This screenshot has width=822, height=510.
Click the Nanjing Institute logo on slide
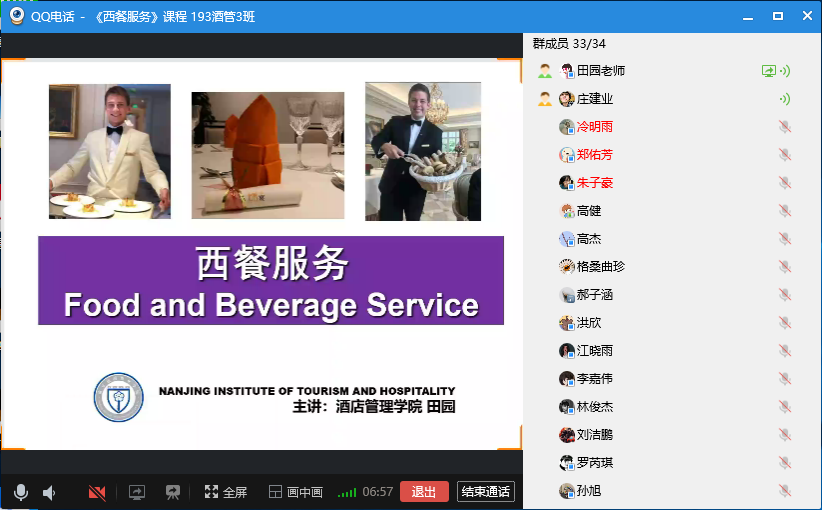point(118,397)
